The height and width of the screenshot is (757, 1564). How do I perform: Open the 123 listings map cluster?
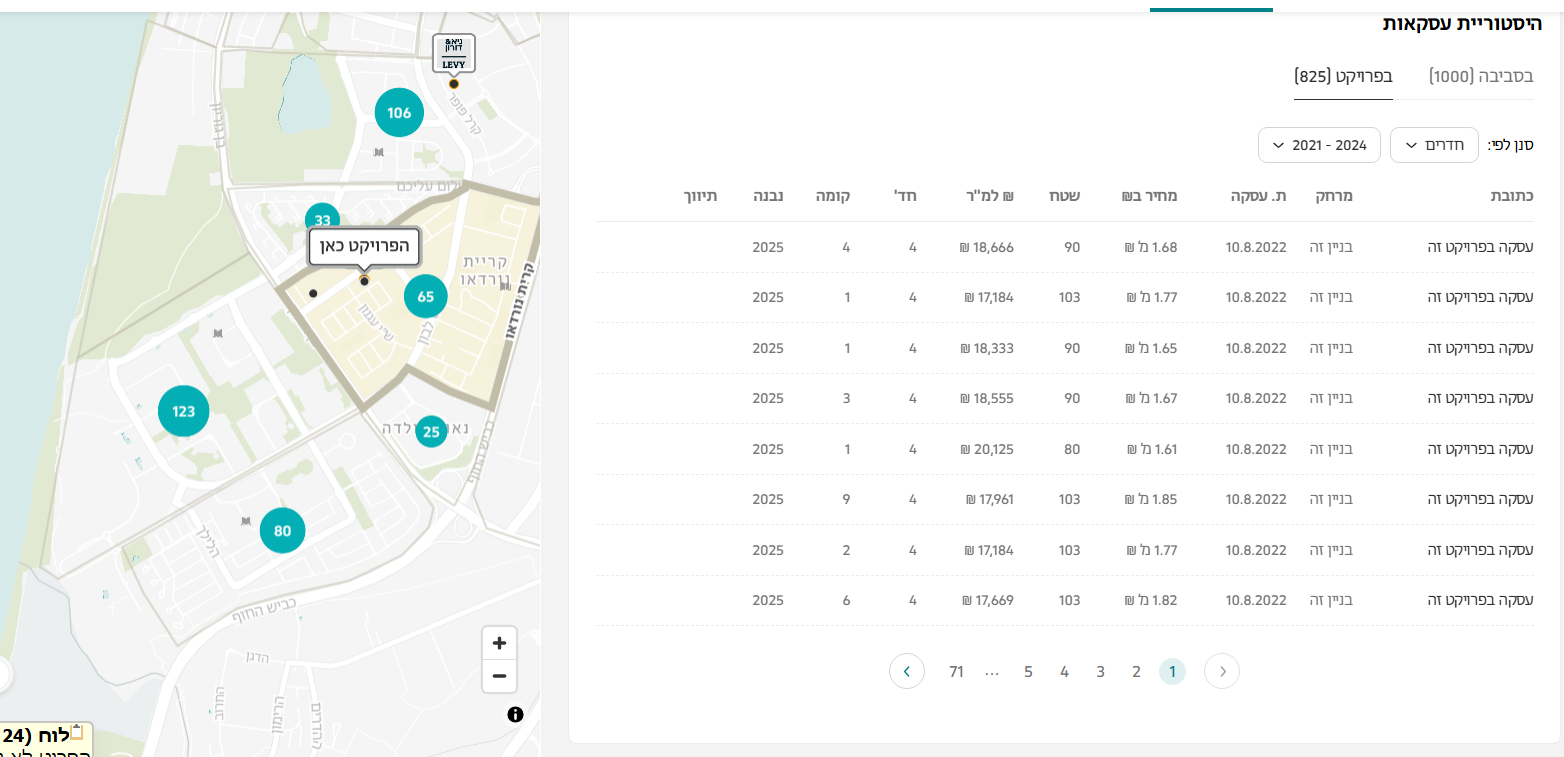[x=183, y=412]
